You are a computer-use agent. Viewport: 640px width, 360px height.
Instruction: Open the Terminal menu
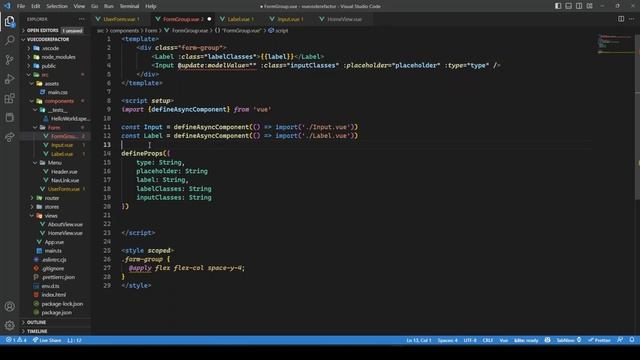point(129,6)
